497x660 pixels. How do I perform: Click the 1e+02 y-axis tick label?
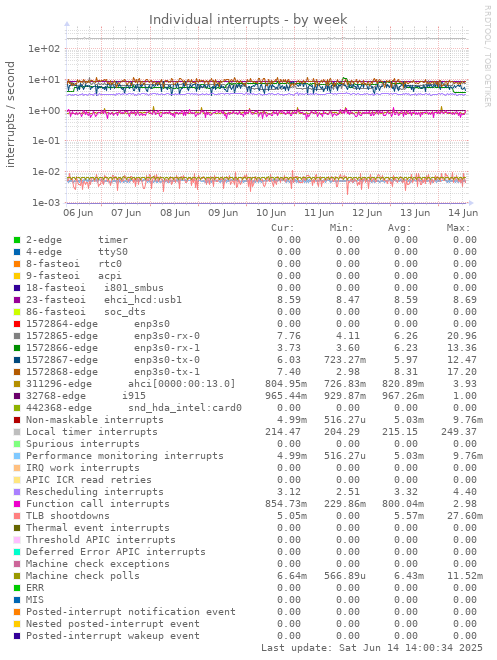(x=44, y=49)
